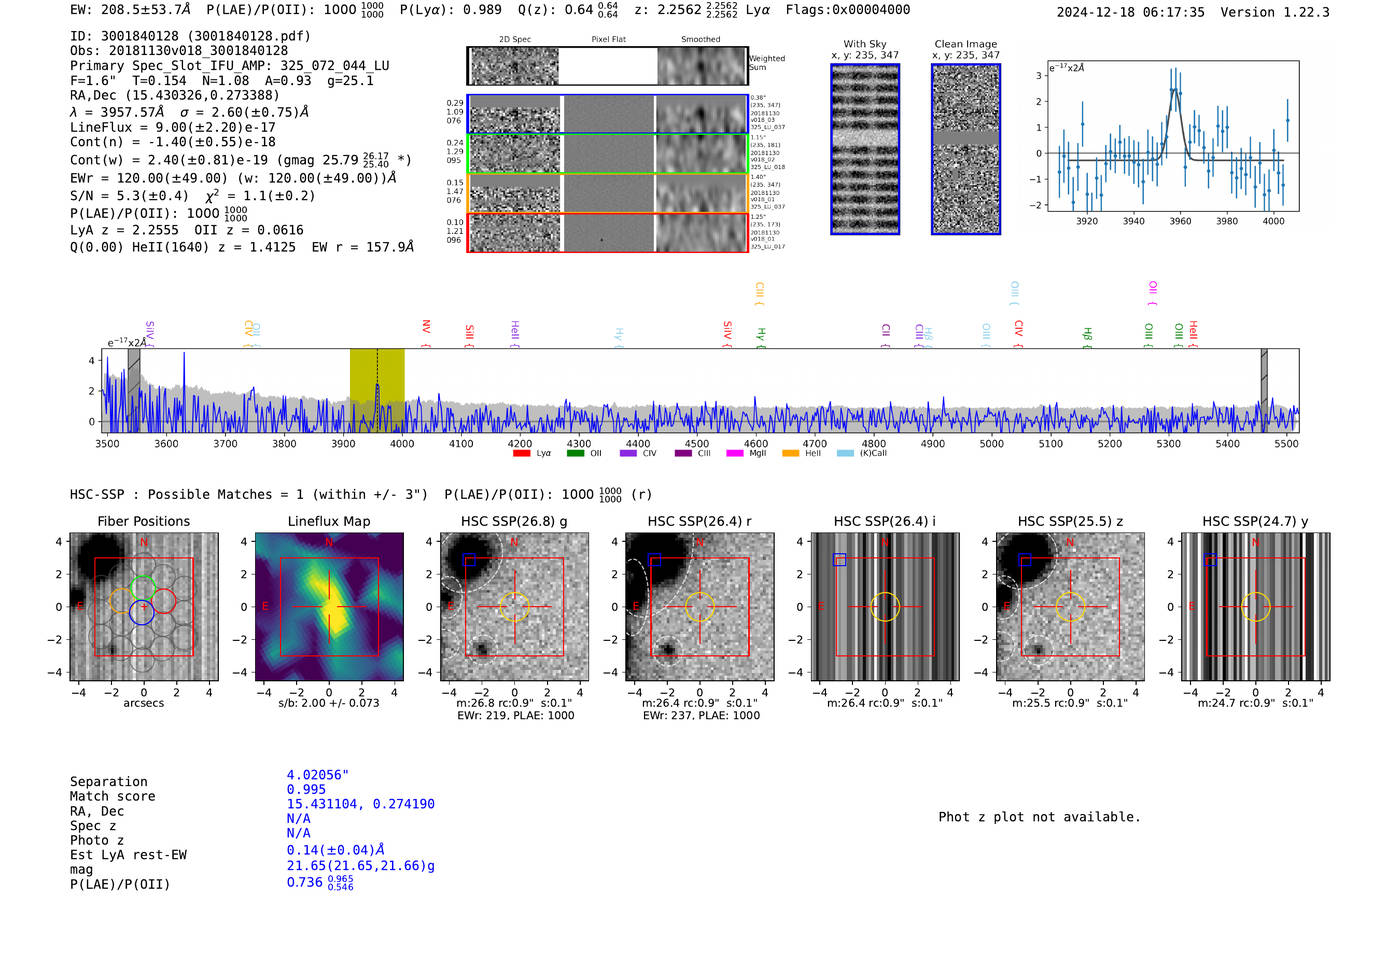Click the 'Flags:0x00004000' text
Viewport: 1400px width, 953px height.
point(848,10)
